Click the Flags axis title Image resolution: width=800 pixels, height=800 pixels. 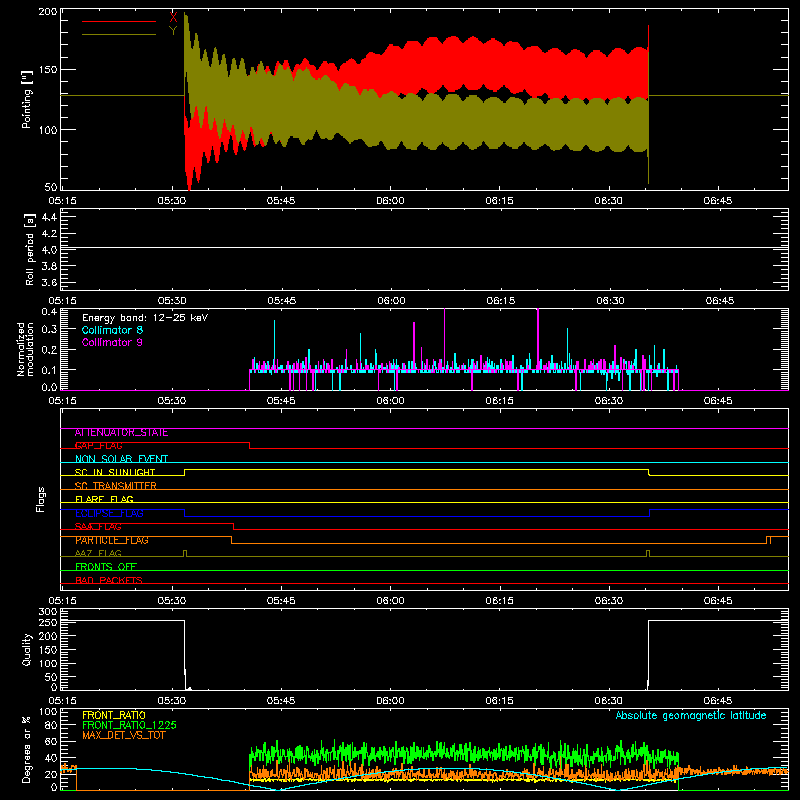40,499
